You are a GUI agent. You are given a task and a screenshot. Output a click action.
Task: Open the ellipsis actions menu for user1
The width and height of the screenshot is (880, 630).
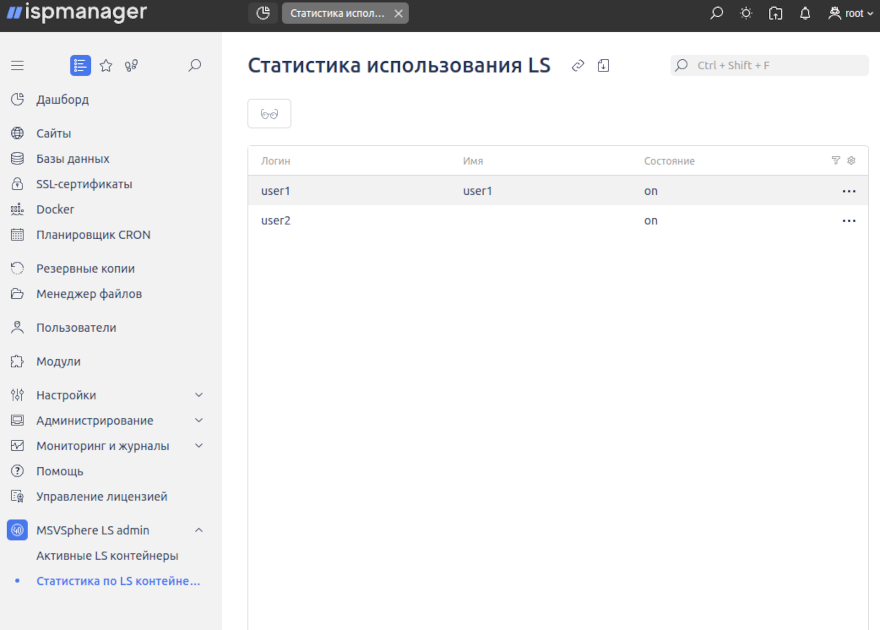(849, 191)
